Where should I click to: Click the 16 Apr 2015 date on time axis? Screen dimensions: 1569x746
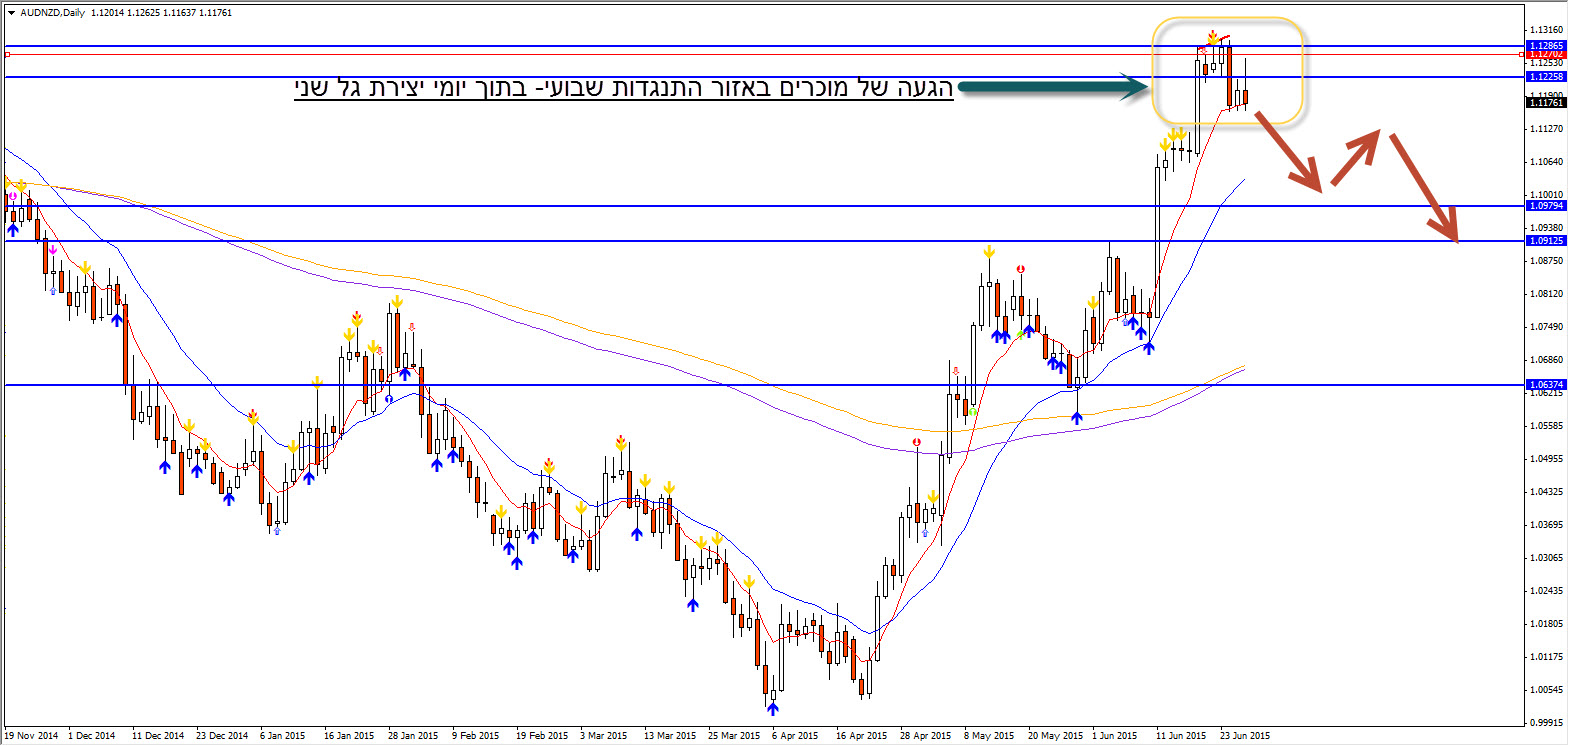click(x=862, y=736)
